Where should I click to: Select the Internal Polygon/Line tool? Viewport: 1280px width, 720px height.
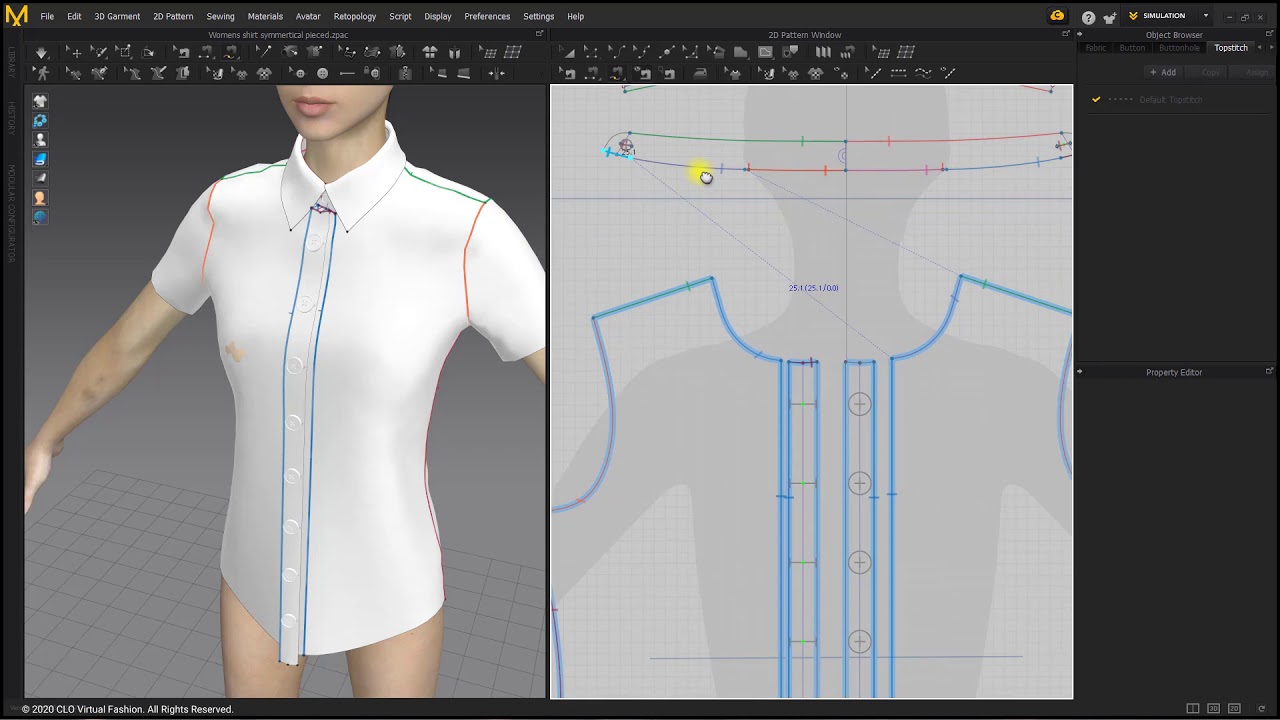click(x=765, y=52)
